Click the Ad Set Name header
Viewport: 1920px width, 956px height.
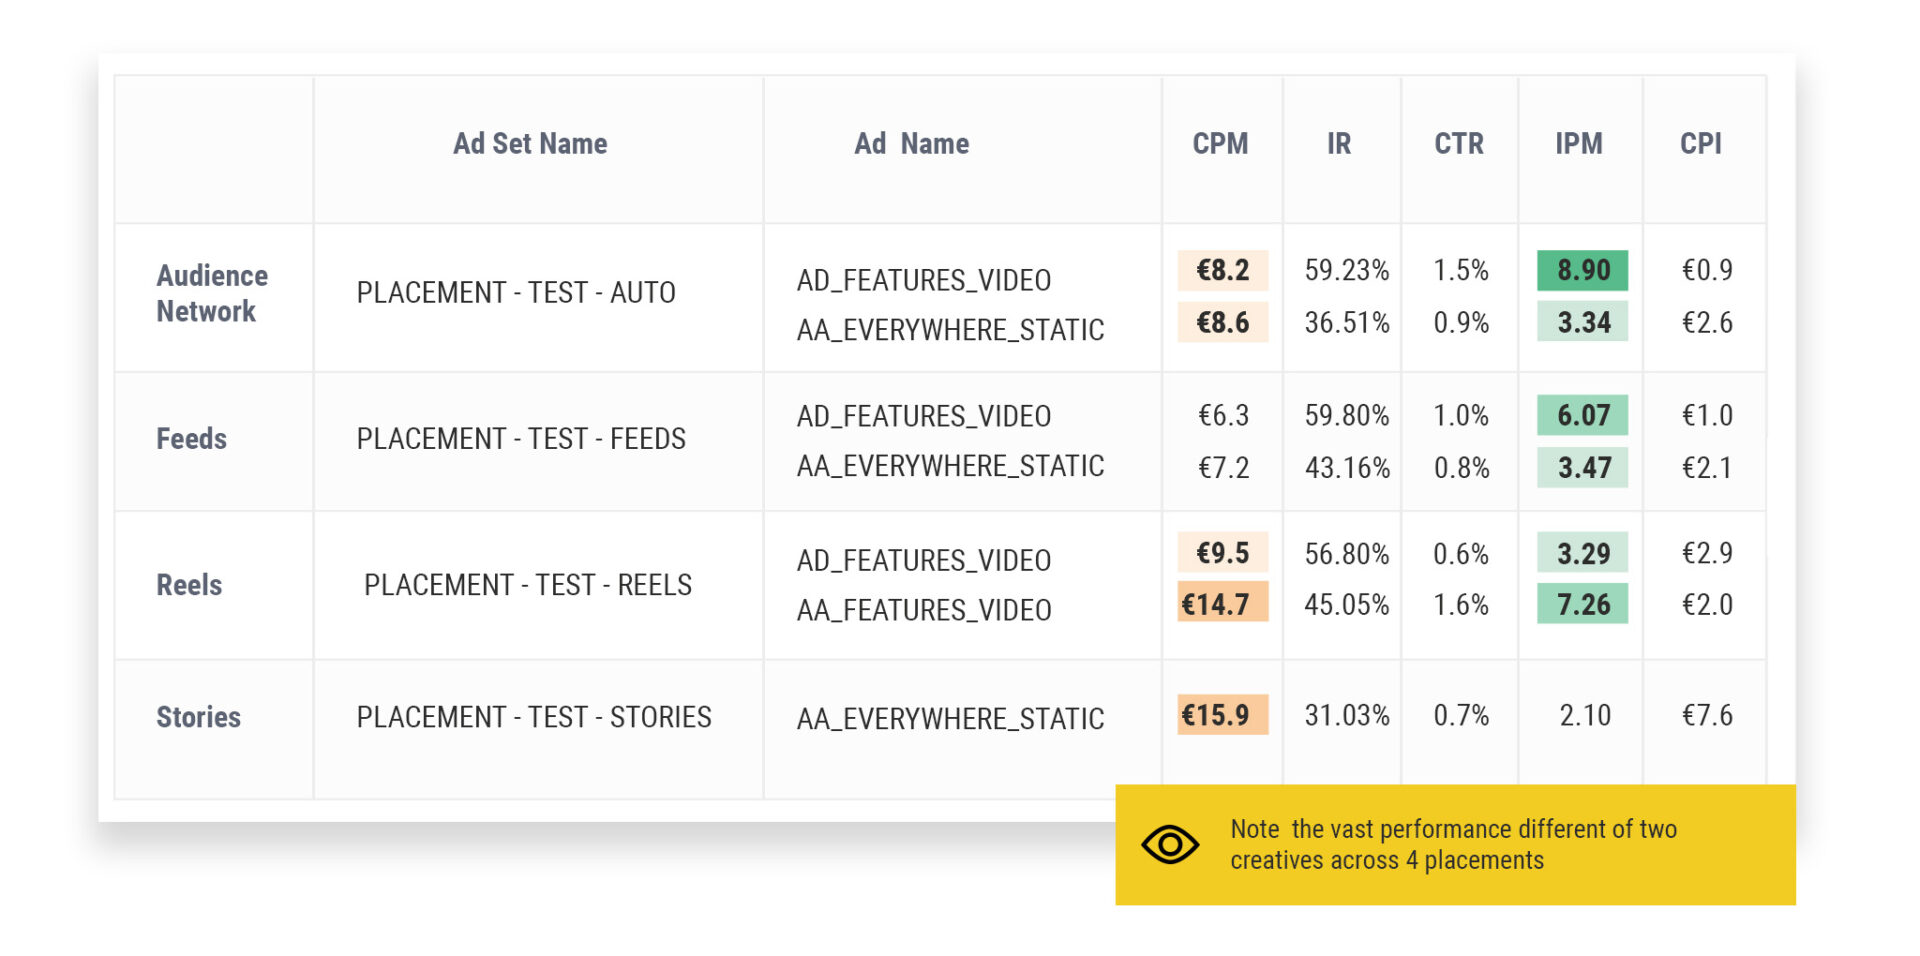point(530,143)
